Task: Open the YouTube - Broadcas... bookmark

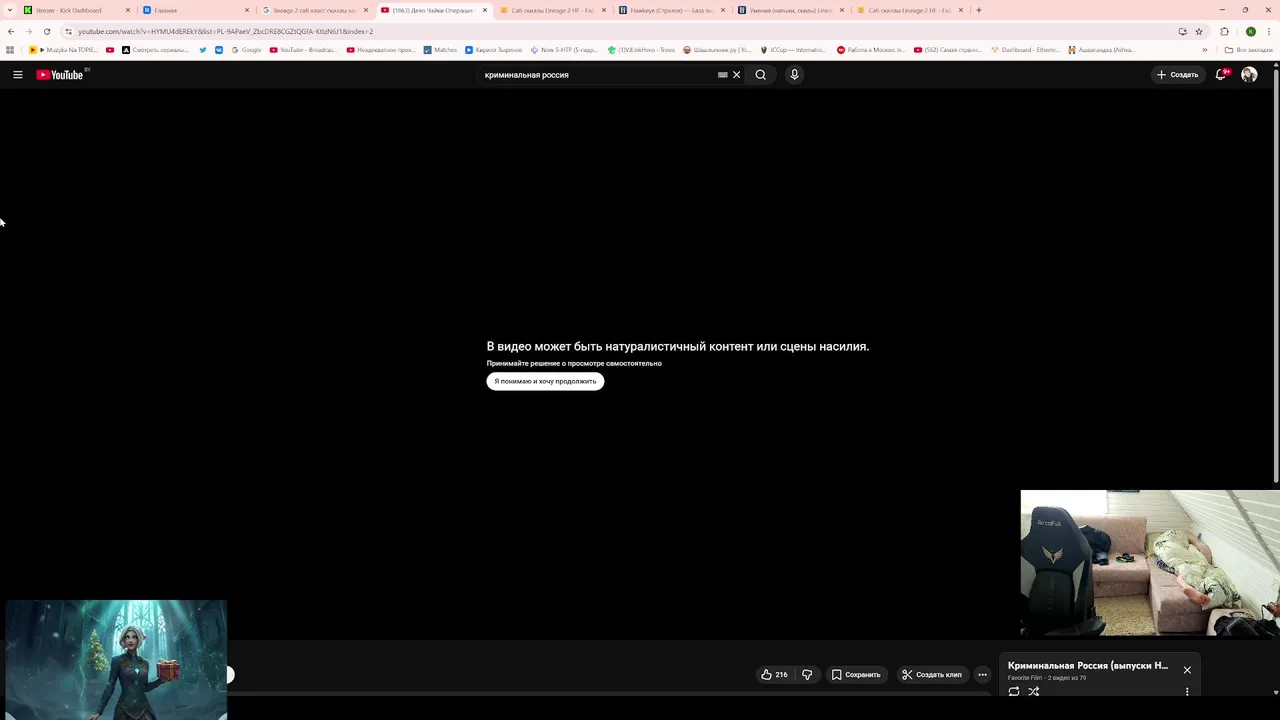Action: (303, 50)
